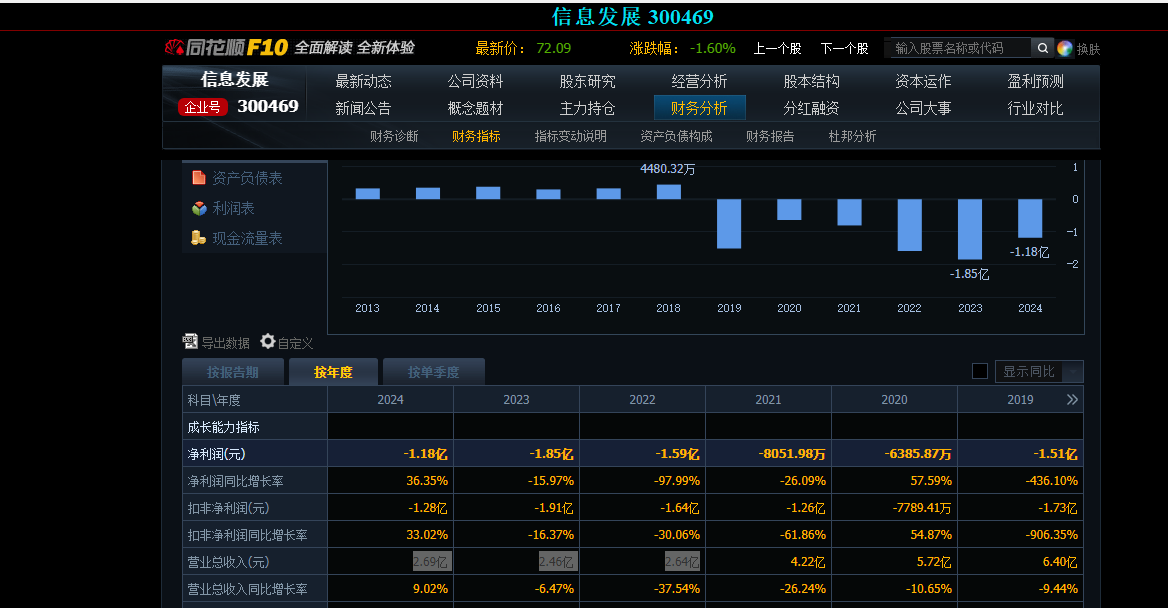1168x608 pixels.
Task: Open the 盈利预测 menu
Action: [x=1035, y=81]
